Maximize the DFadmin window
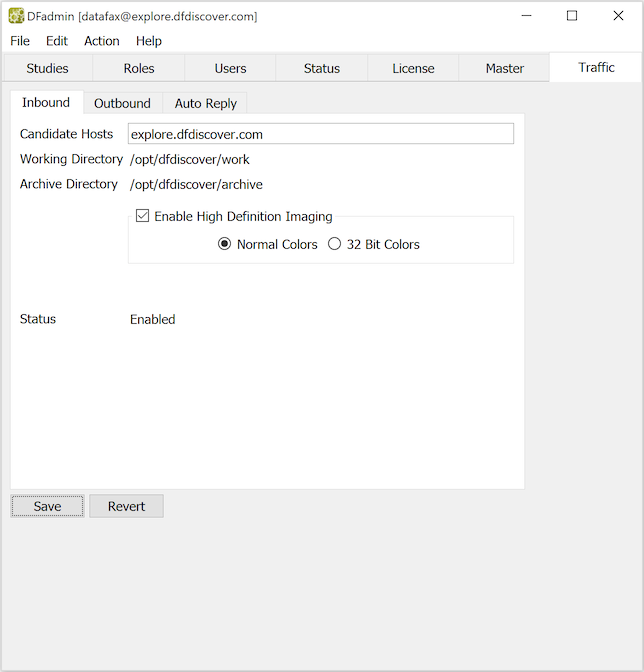This screenshot has height=672, width=644. point(572,16)
